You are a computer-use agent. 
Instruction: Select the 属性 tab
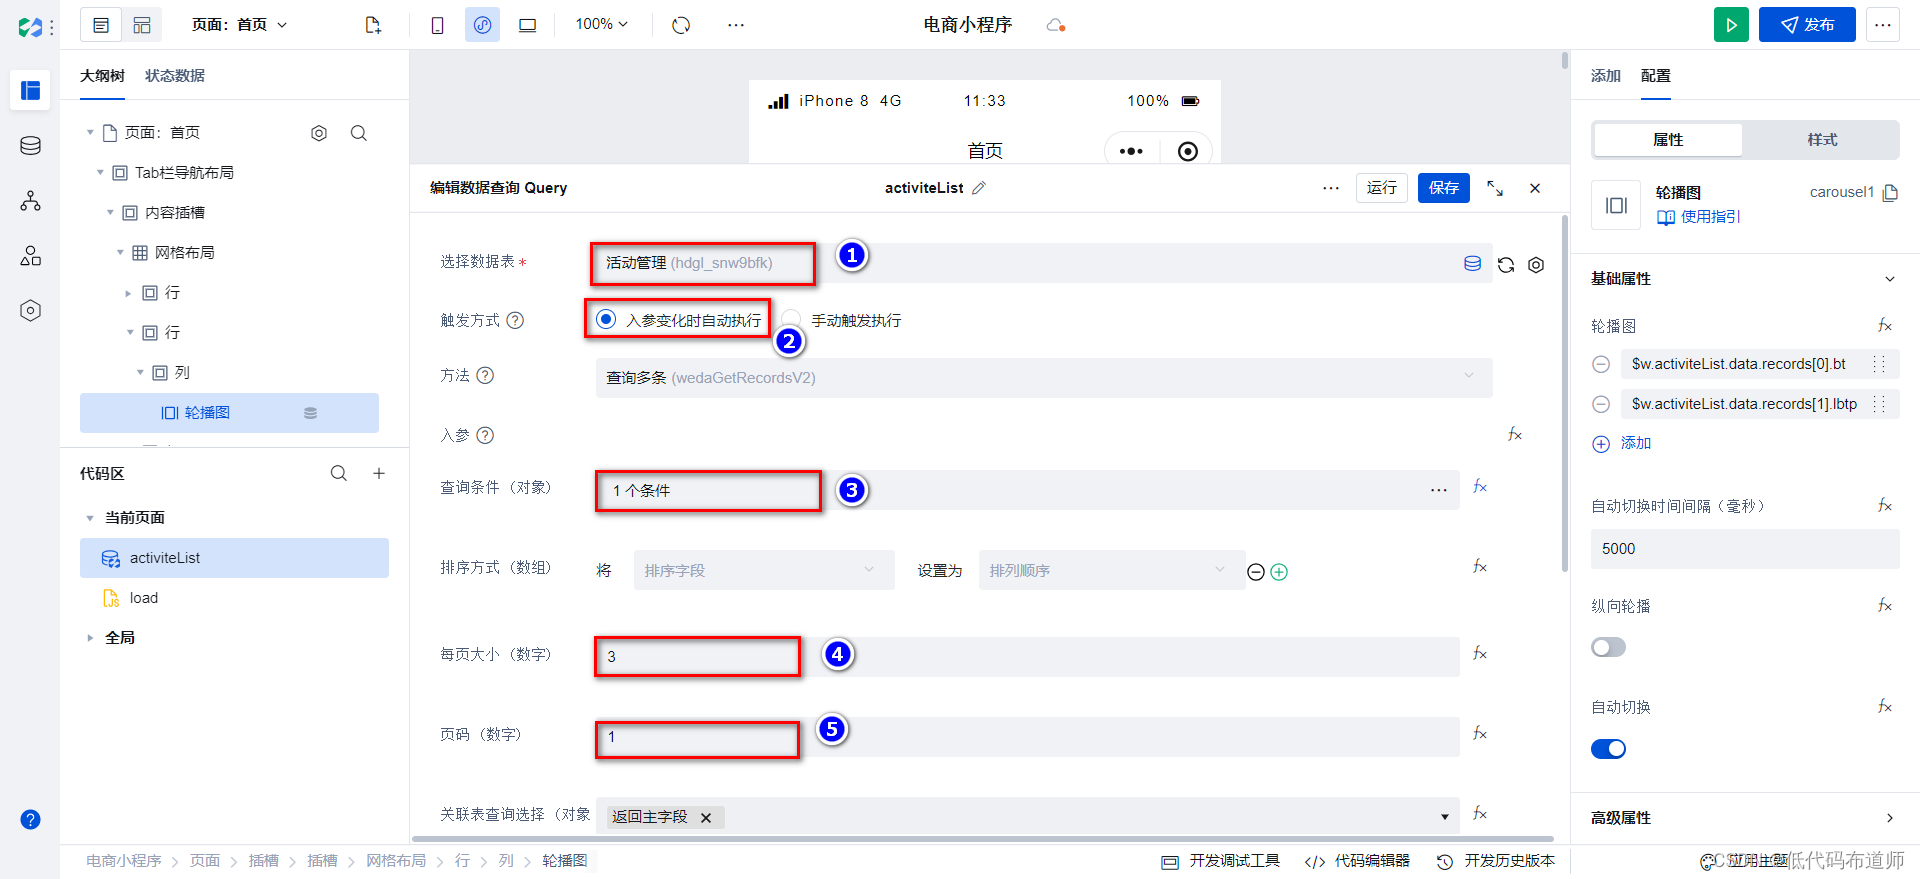coord(1668,140)
